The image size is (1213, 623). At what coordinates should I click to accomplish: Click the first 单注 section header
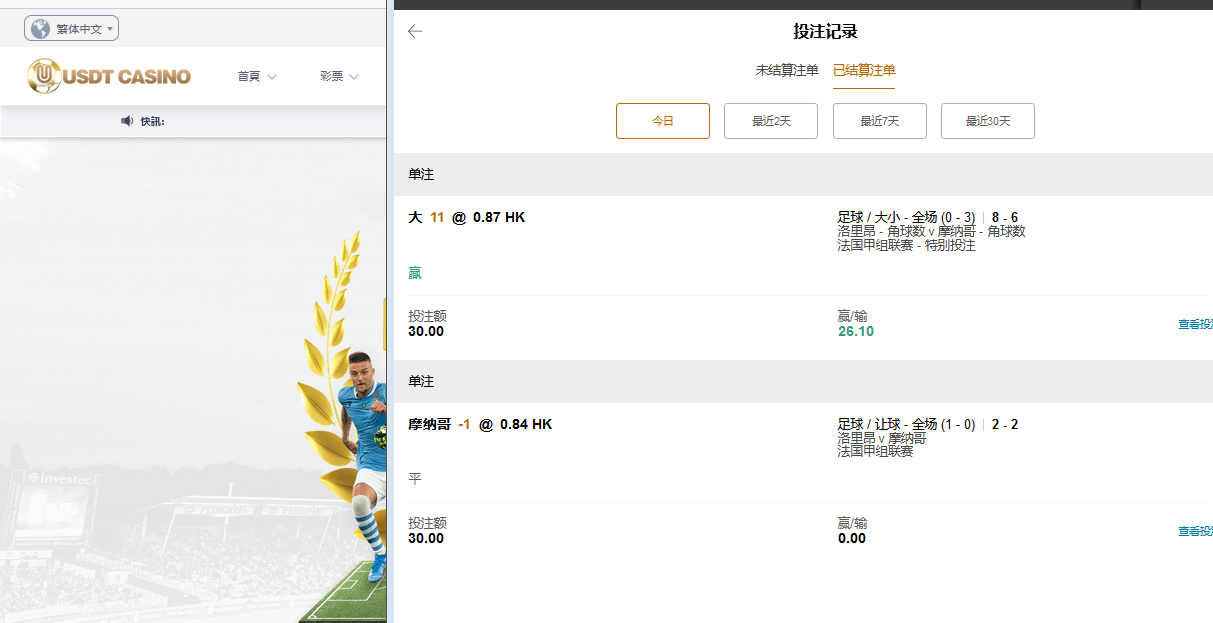[421, 175]
